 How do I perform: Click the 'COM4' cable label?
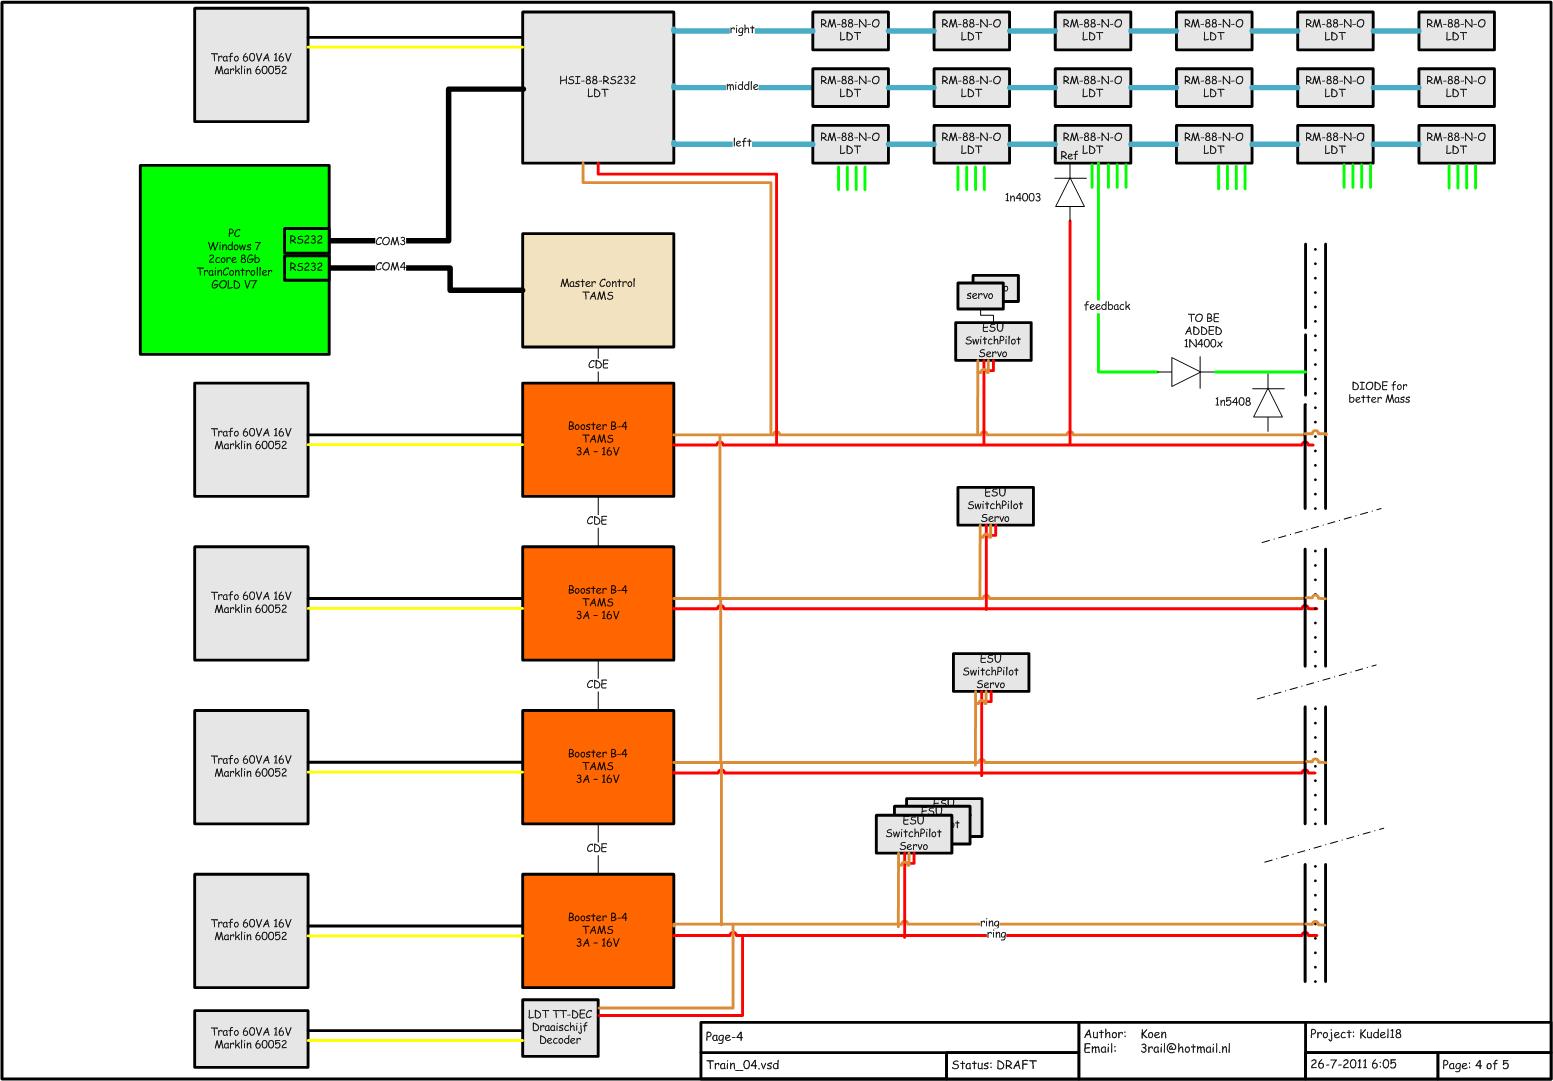click(391, 267)
